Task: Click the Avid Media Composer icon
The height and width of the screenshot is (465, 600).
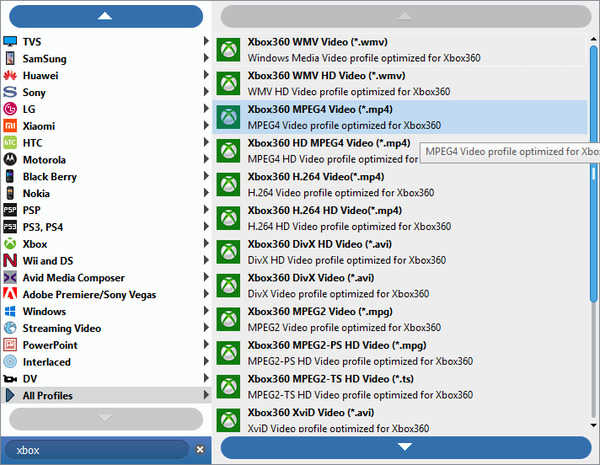Action: 10,277
